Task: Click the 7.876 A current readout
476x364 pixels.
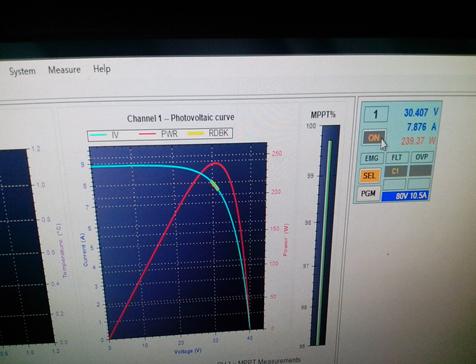Action: click(422, 127)
